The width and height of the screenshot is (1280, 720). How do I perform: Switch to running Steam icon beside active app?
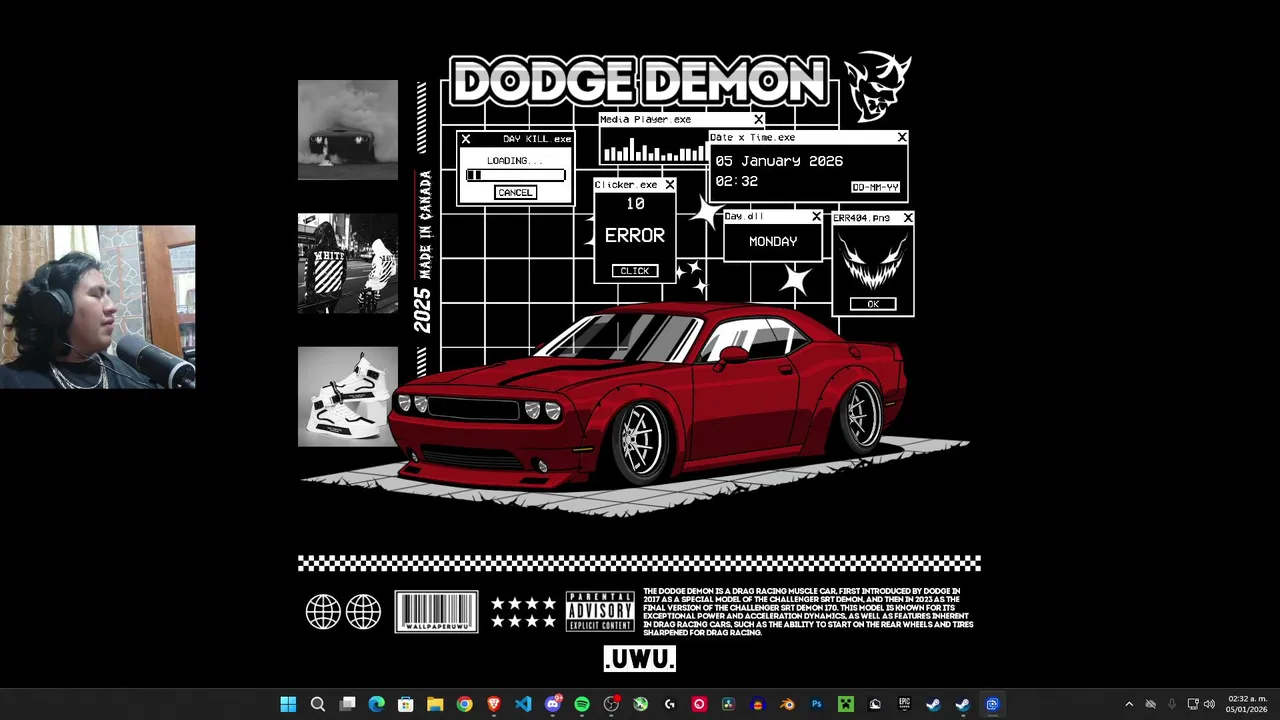[x=962, y=704]
